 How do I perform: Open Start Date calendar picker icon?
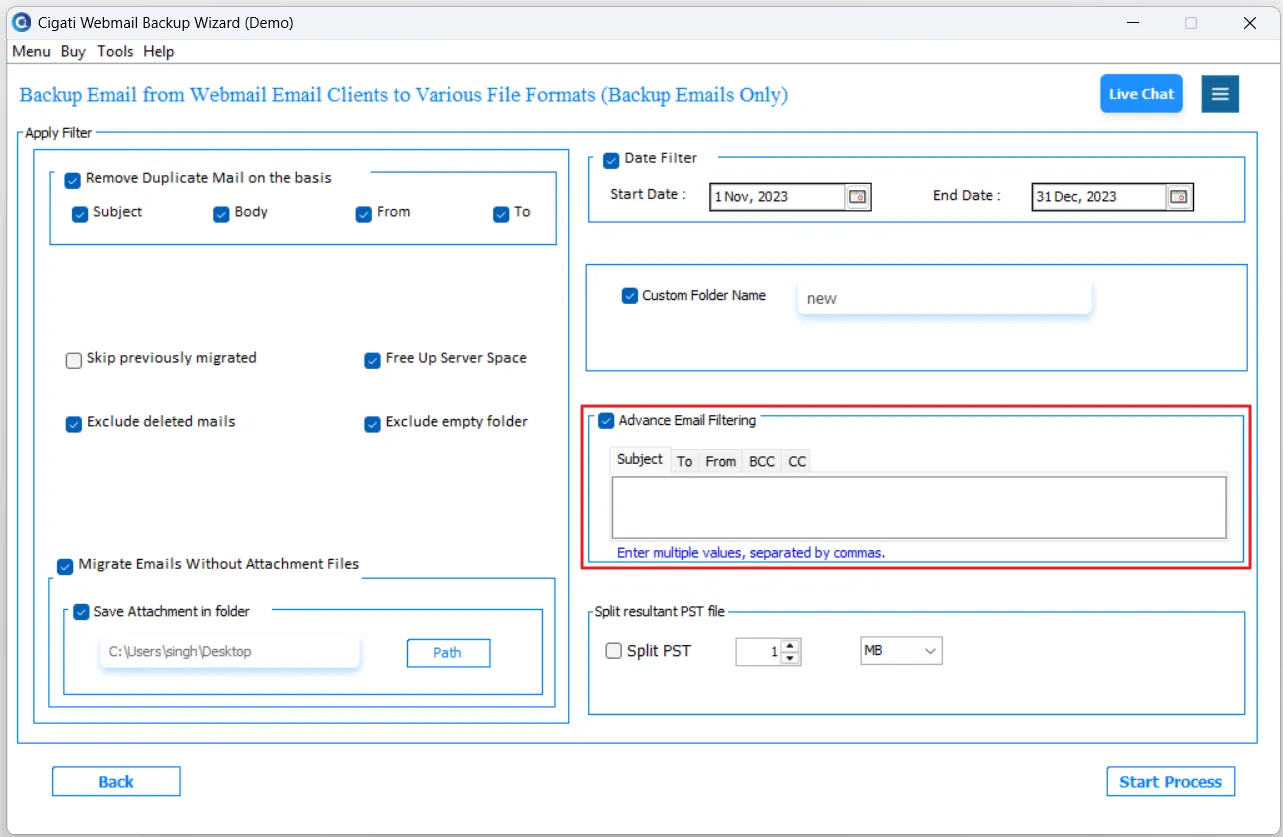pos(858,197)
